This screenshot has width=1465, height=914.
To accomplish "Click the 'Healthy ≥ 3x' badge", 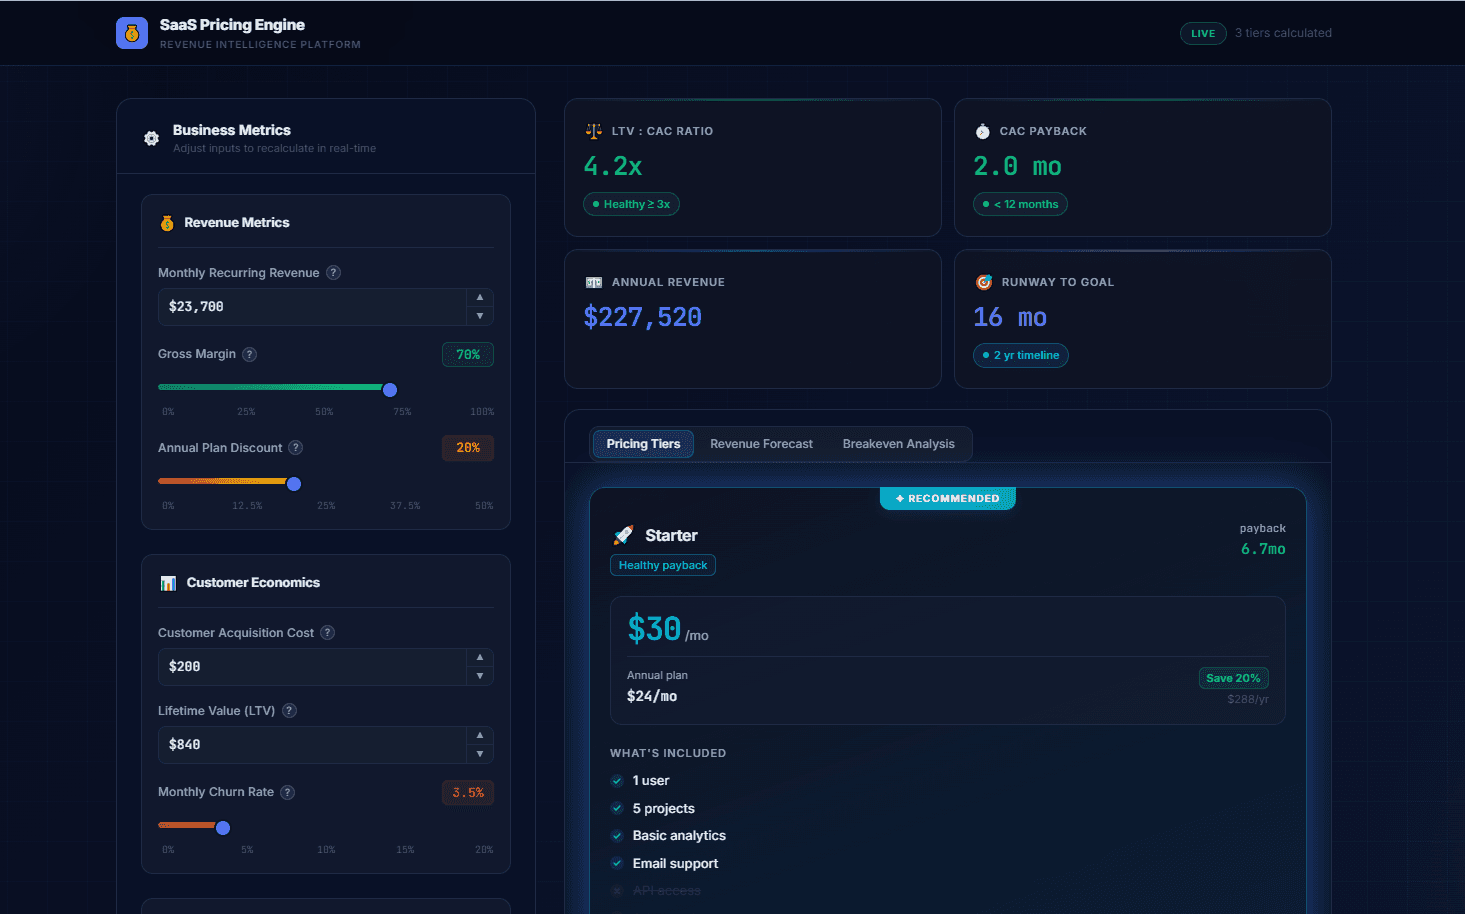I will (x=631, y=204).
